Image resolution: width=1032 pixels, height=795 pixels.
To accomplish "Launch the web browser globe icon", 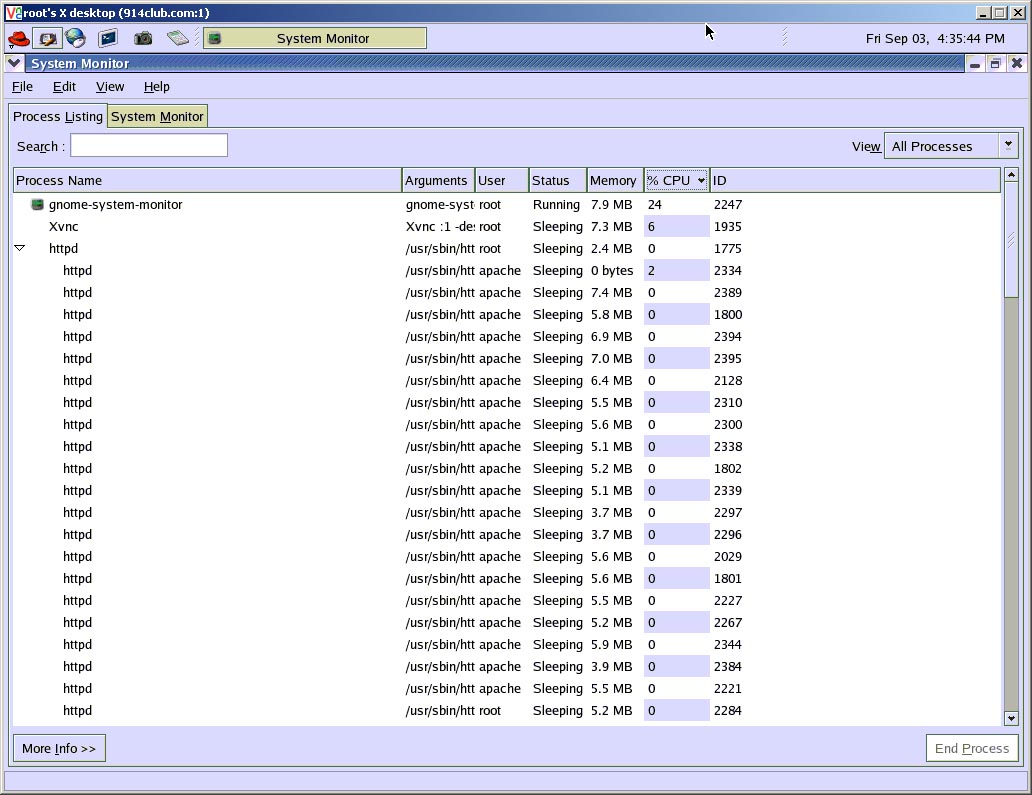I will click(x=76, y=38).
